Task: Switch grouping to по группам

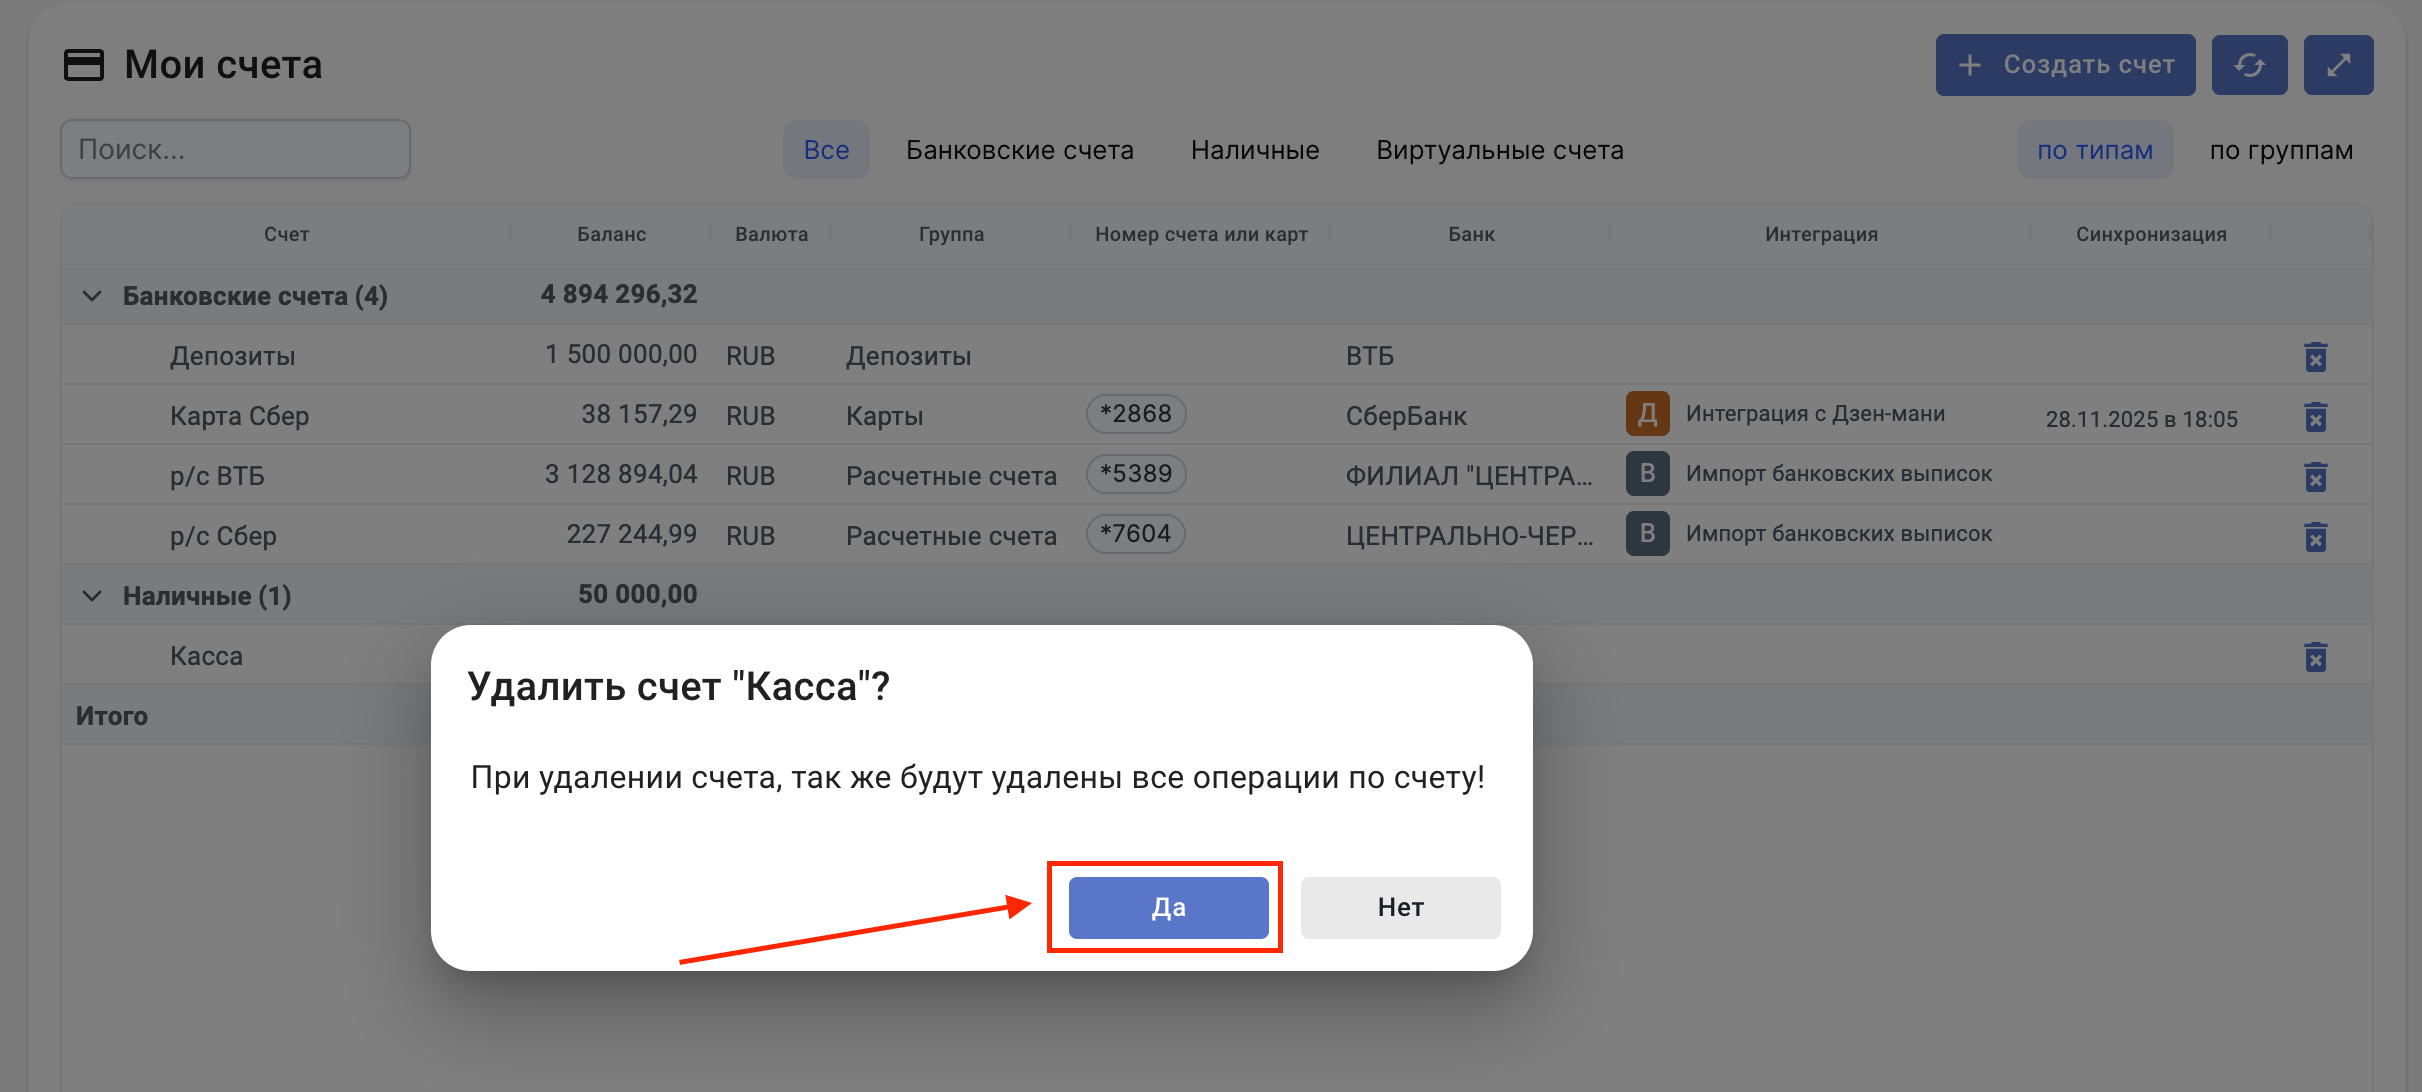Action: tap(2281, 150)
